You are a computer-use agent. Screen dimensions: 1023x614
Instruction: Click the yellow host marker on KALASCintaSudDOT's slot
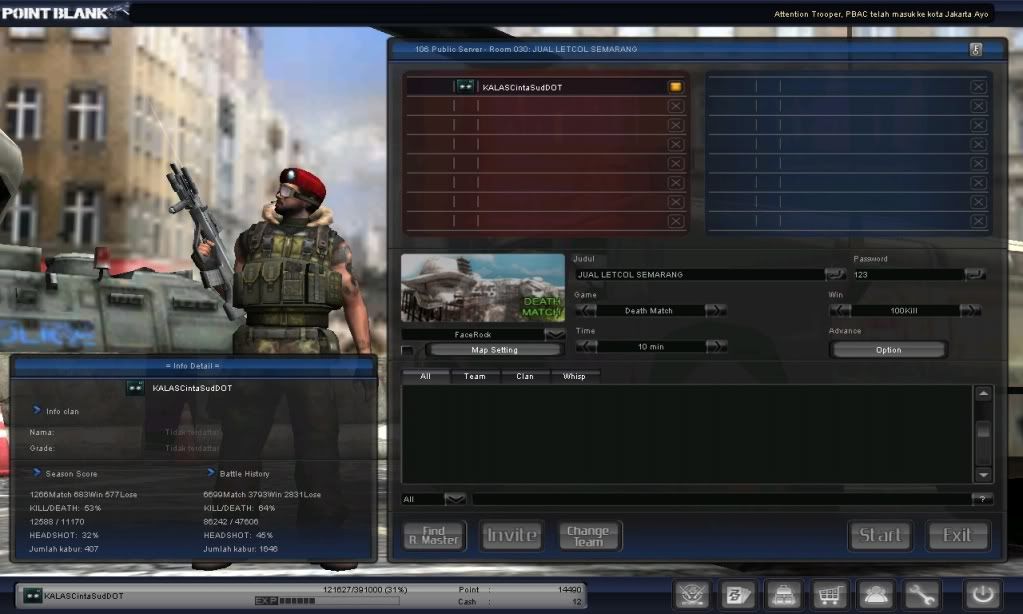coord(675,87)
